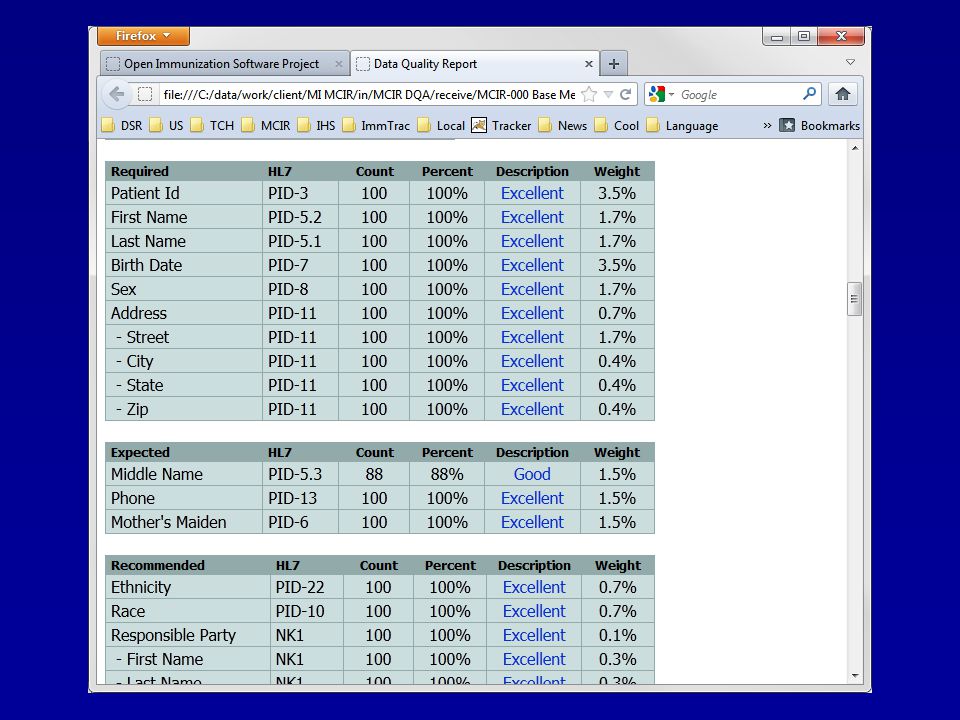Open the IHS bookmarks folder
The image size is (960, 720).
[317, 126]
